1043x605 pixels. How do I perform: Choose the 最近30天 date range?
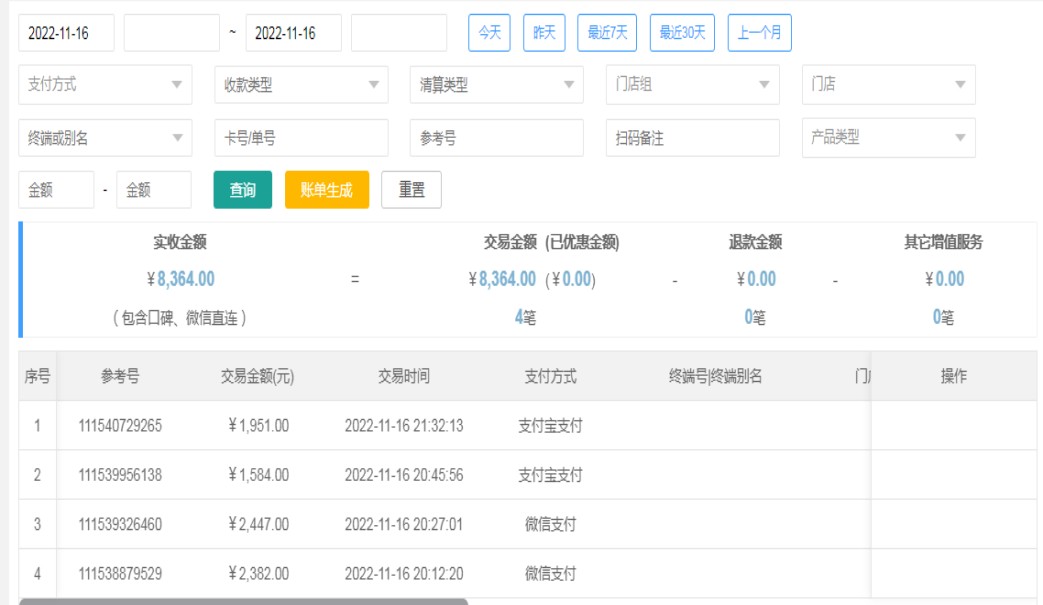tap(682, 33)
